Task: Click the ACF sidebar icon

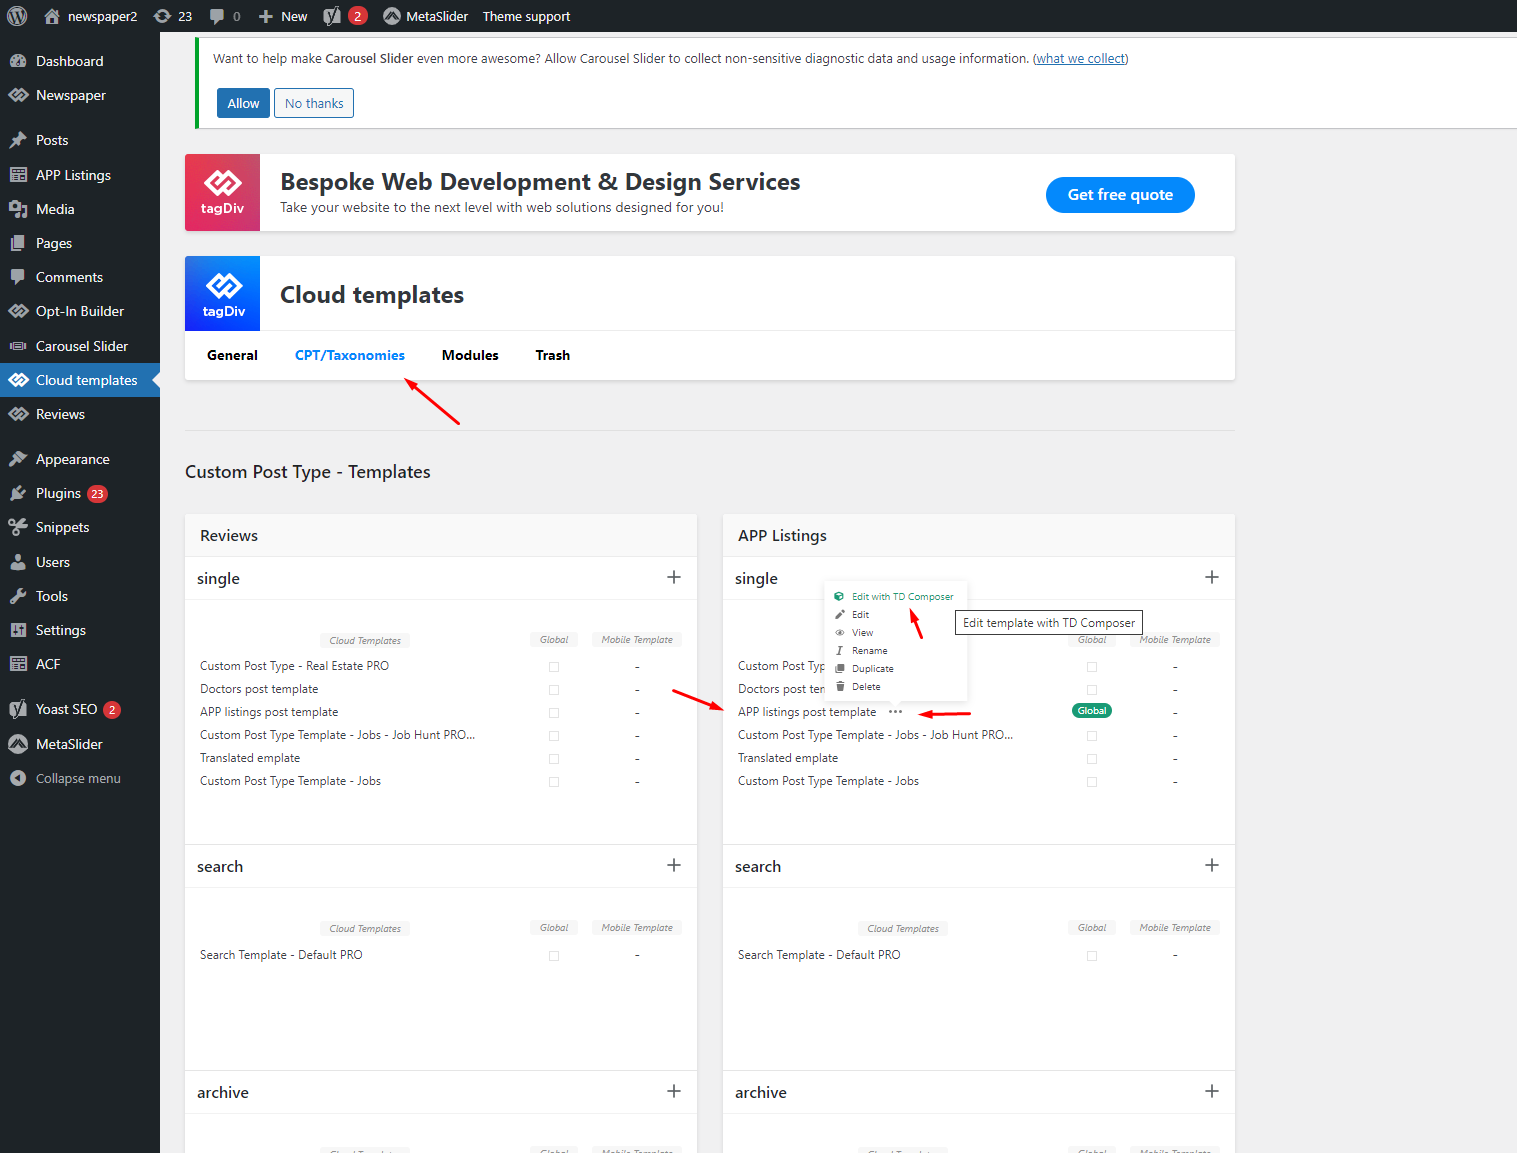Action: pyautogui.click(x=18, y=664)
